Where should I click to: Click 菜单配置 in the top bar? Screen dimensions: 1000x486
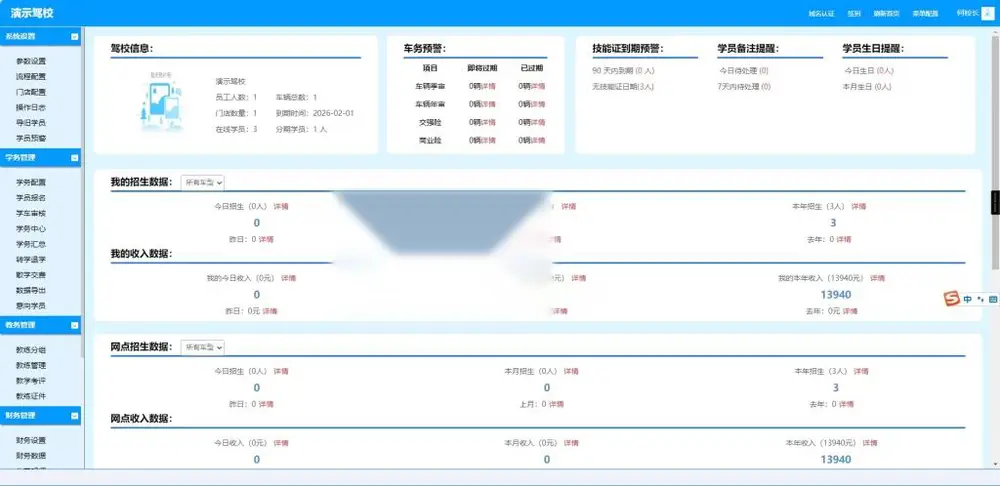pos(925,13)
